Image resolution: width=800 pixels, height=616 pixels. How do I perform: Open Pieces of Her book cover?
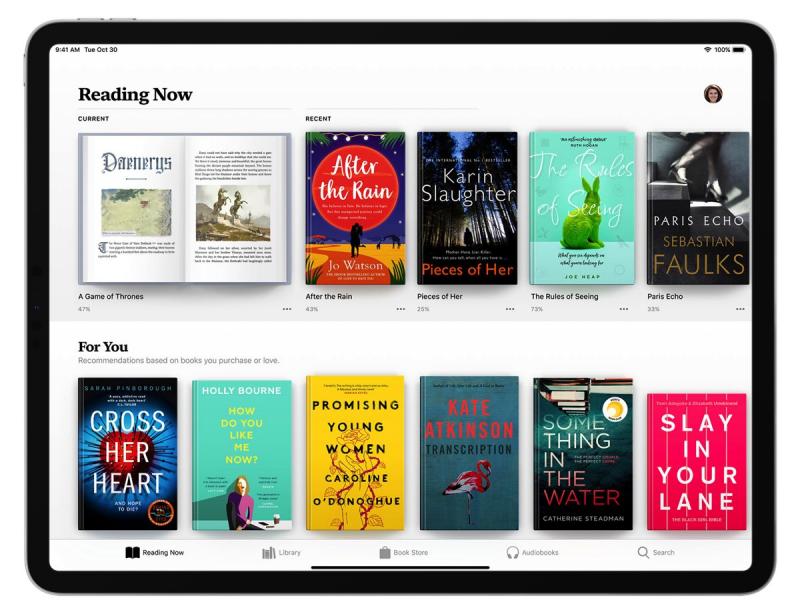(x=467, y=208)
